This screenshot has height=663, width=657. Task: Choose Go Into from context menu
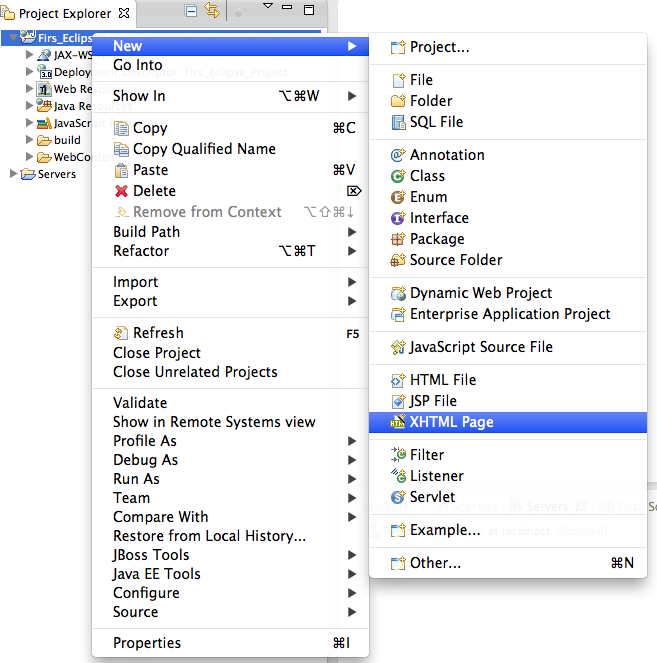[230, 65]
